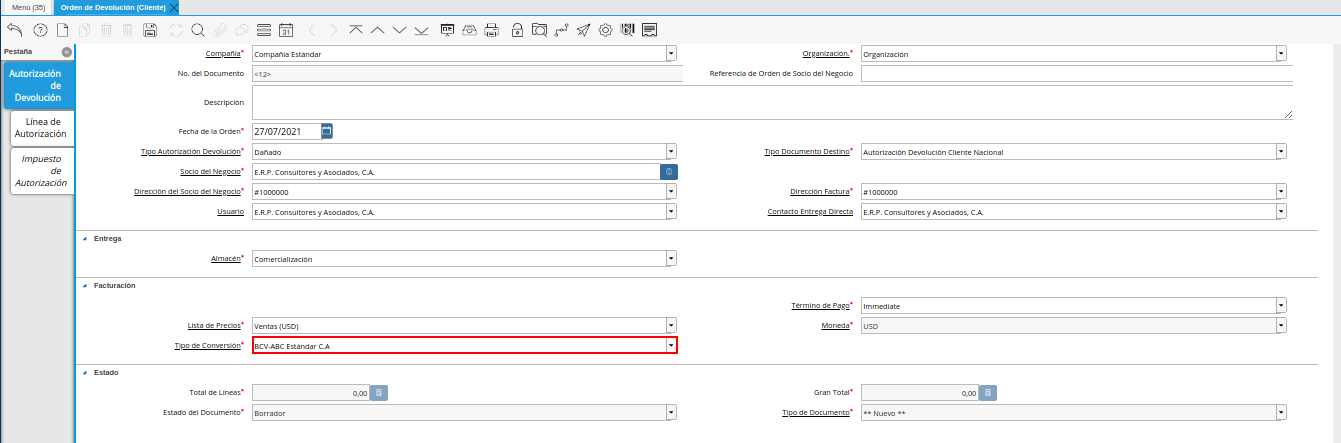Click the Undo changes toolbar icon

14,30
